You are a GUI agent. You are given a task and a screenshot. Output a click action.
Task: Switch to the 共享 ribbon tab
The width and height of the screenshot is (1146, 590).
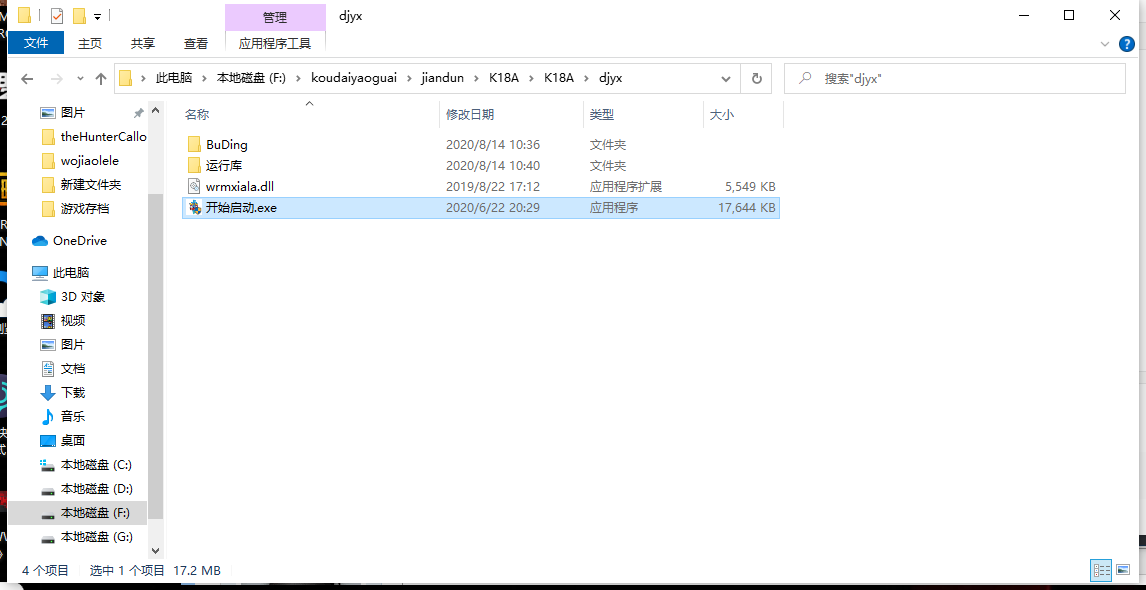143,43
